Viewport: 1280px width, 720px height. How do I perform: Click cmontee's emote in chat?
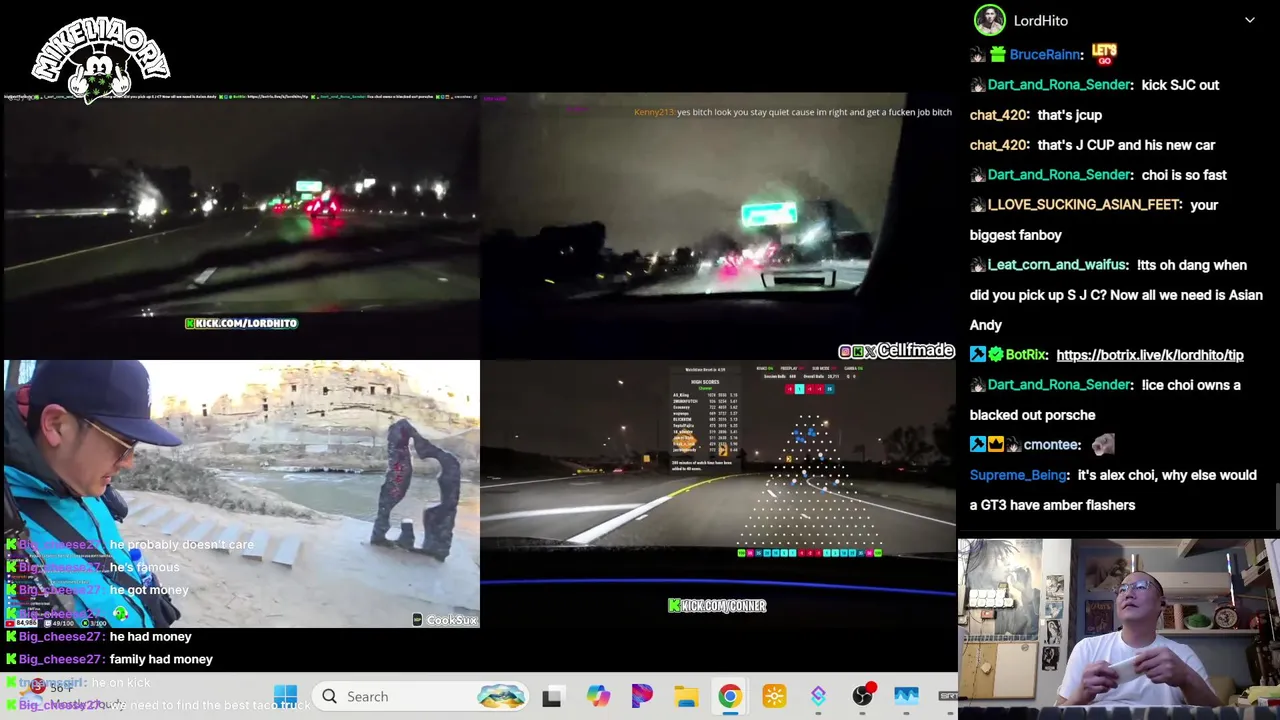pyautogui.click(x=1103, y=444)
